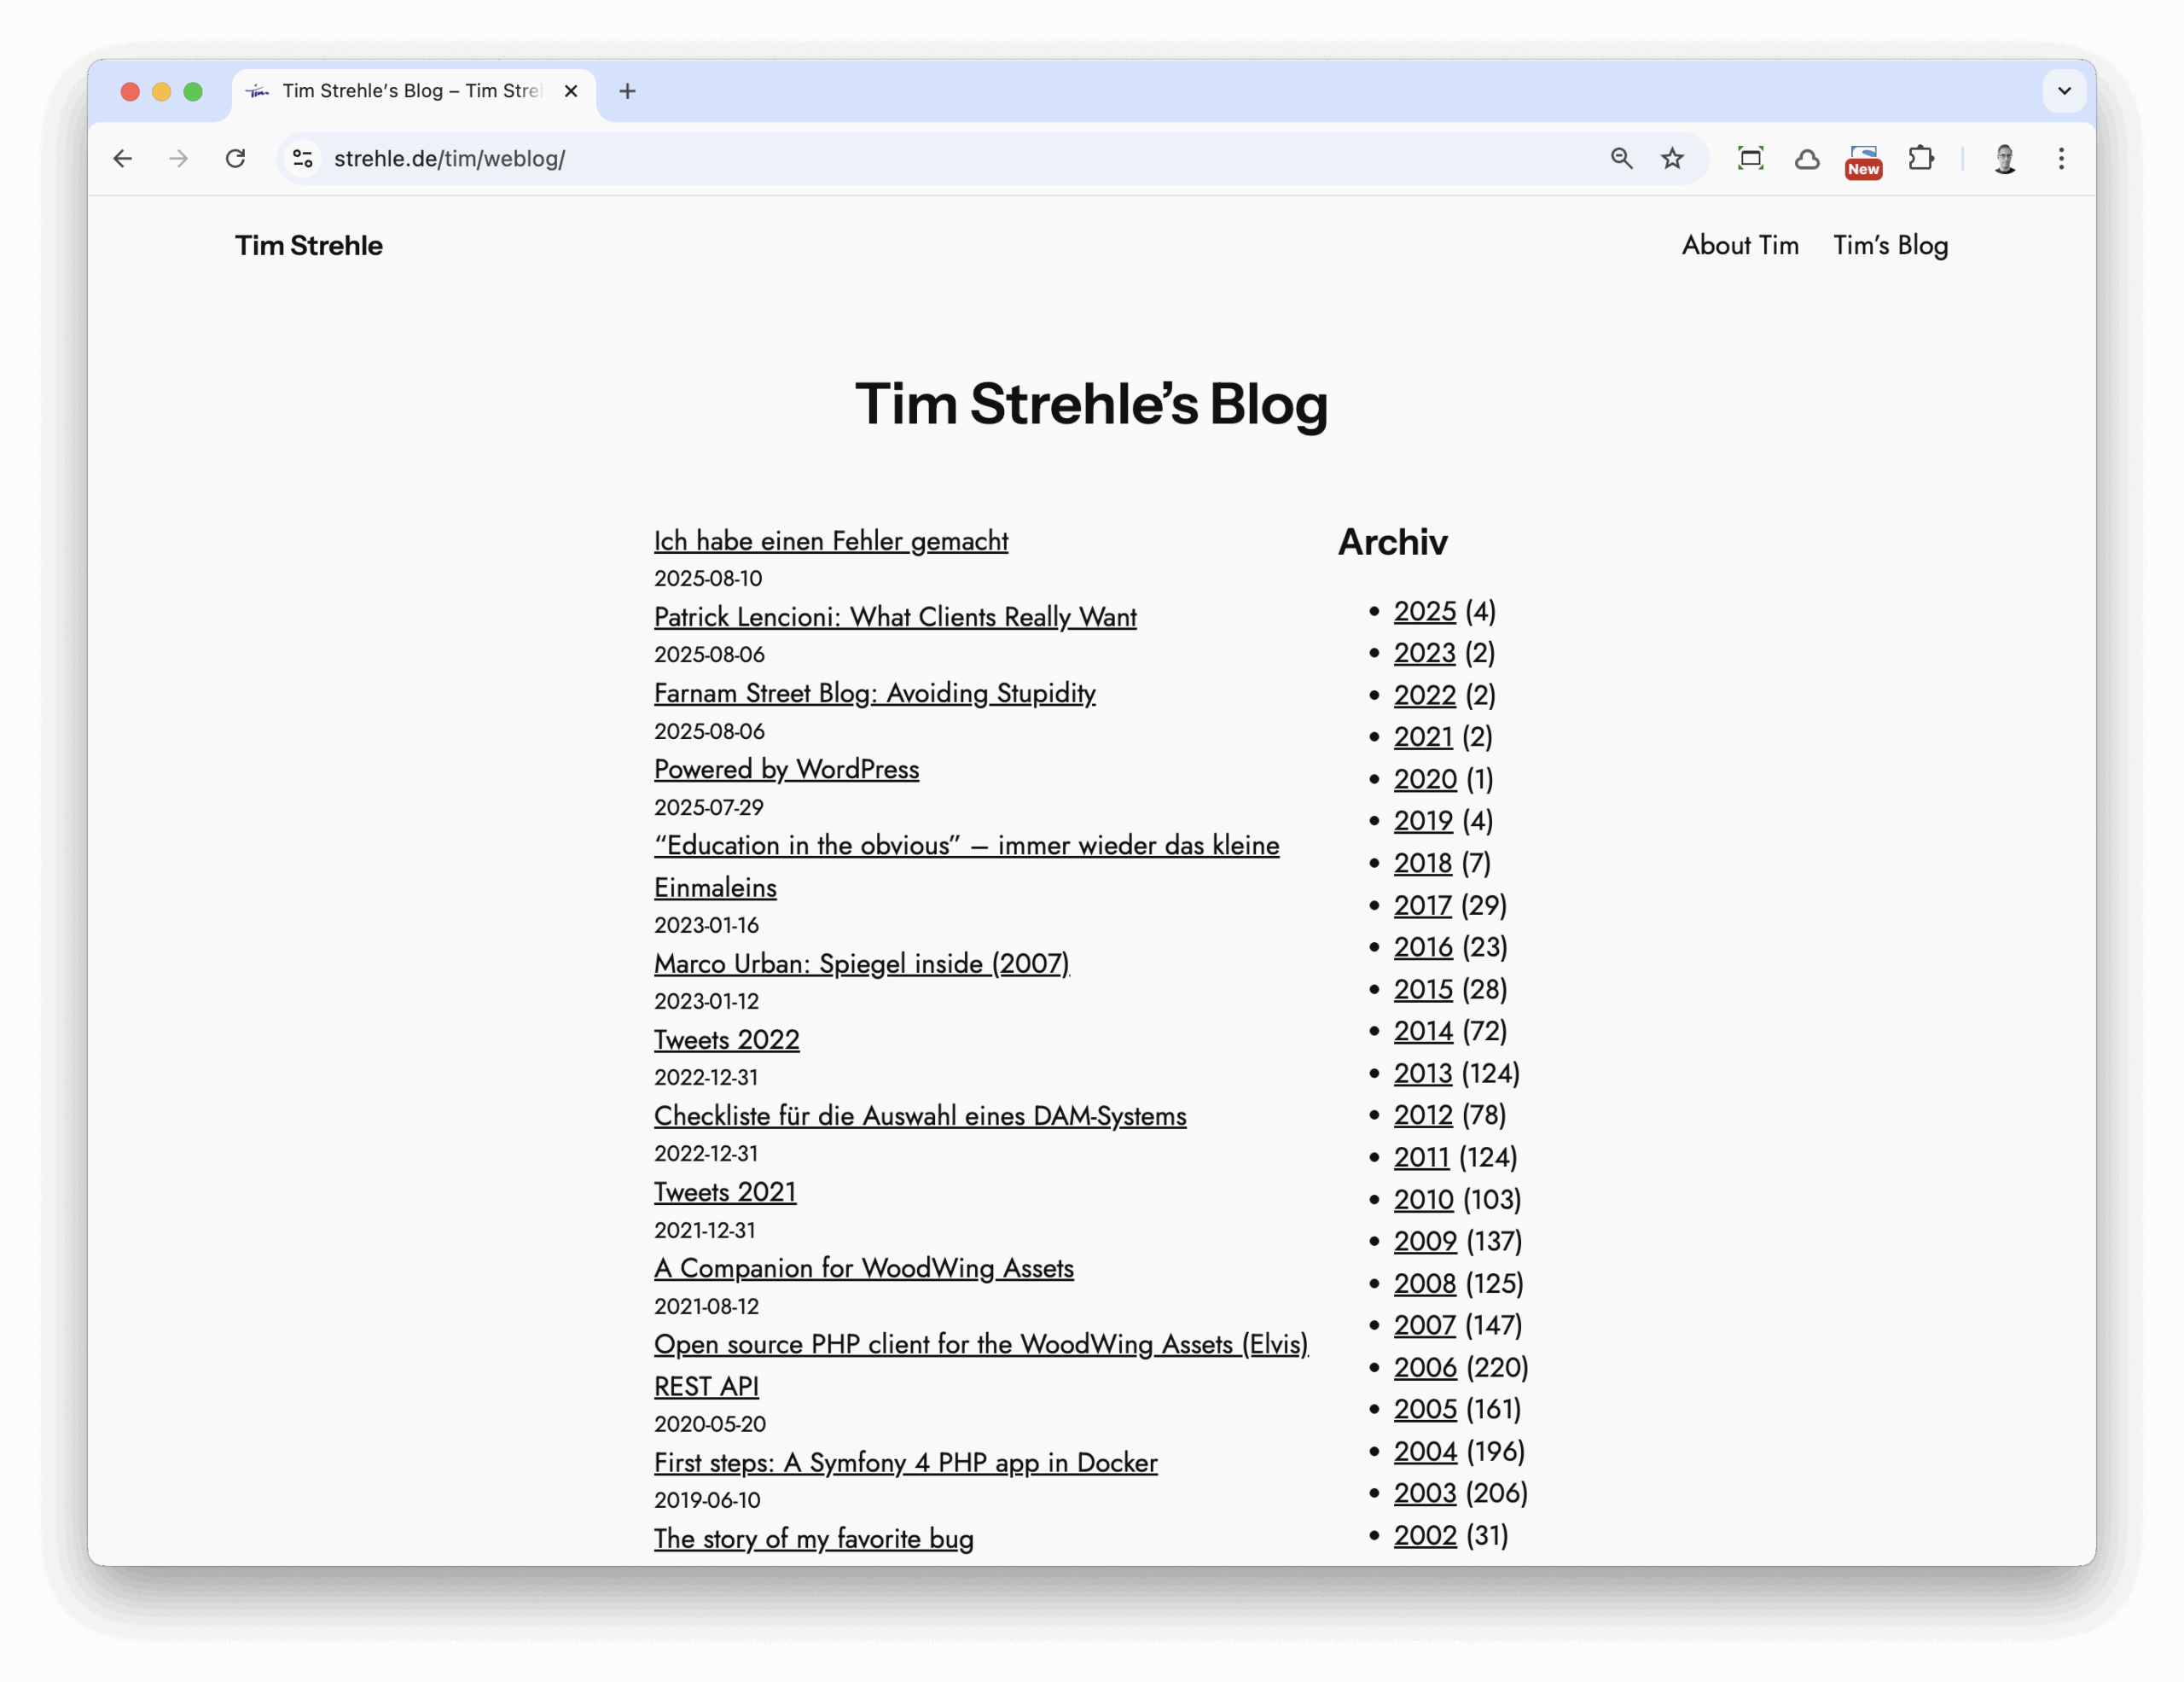Open the About Tim menu item
Screen dimensions: 2184x1682
[x=1739, y=245]
